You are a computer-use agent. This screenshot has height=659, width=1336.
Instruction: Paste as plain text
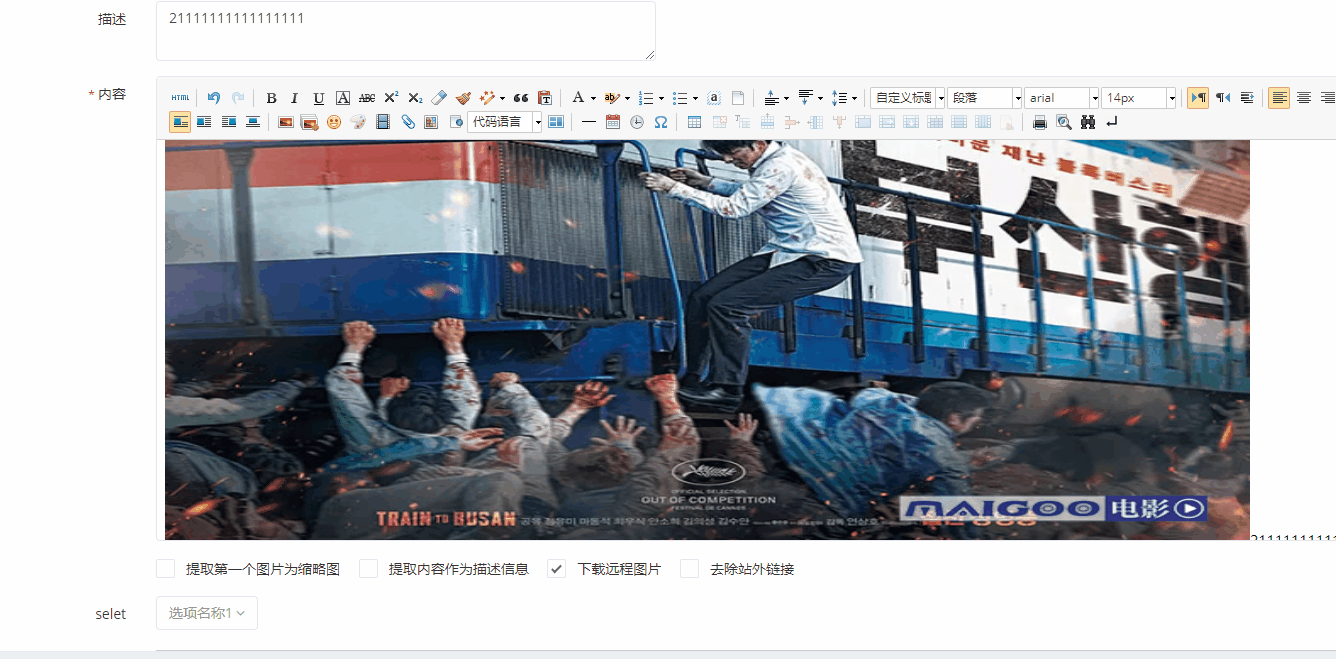pyautogui.click(x=545, y=98)
